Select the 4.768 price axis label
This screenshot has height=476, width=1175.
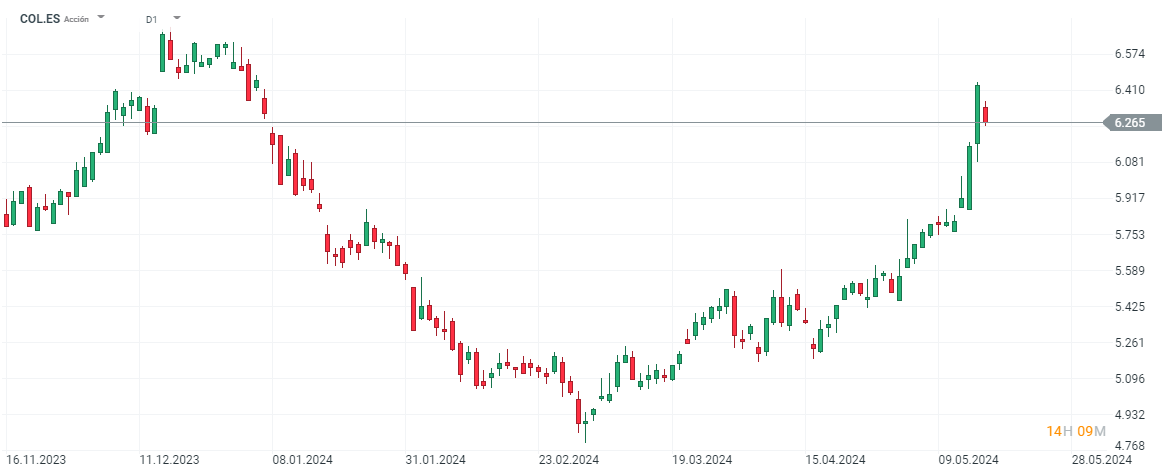pyautogui.click(x=1129, y=446)
